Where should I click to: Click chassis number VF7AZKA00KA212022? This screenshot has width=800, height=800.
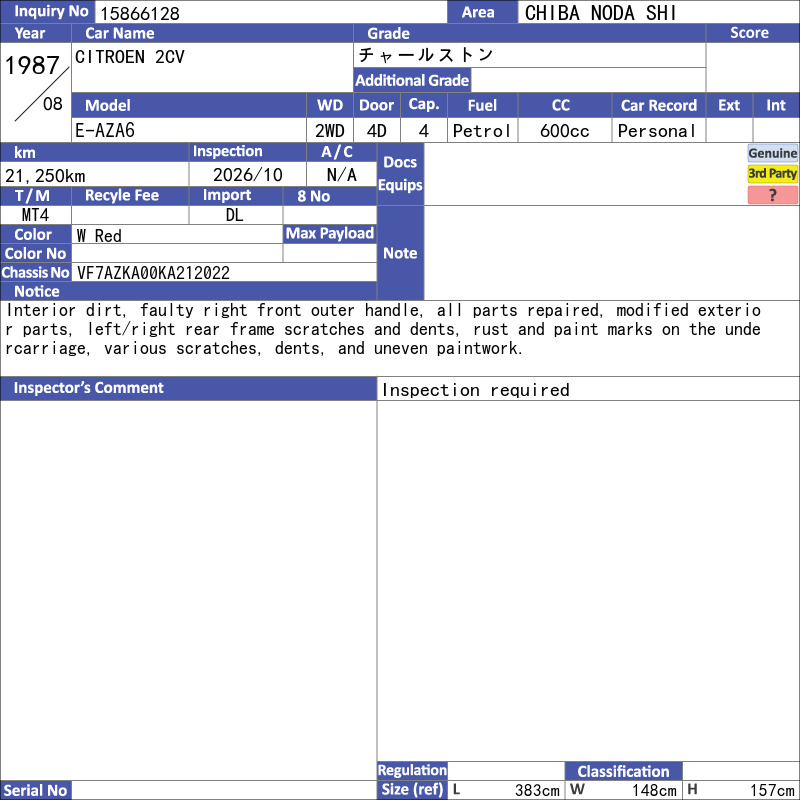pyautogui.click(x=153, y=273)
